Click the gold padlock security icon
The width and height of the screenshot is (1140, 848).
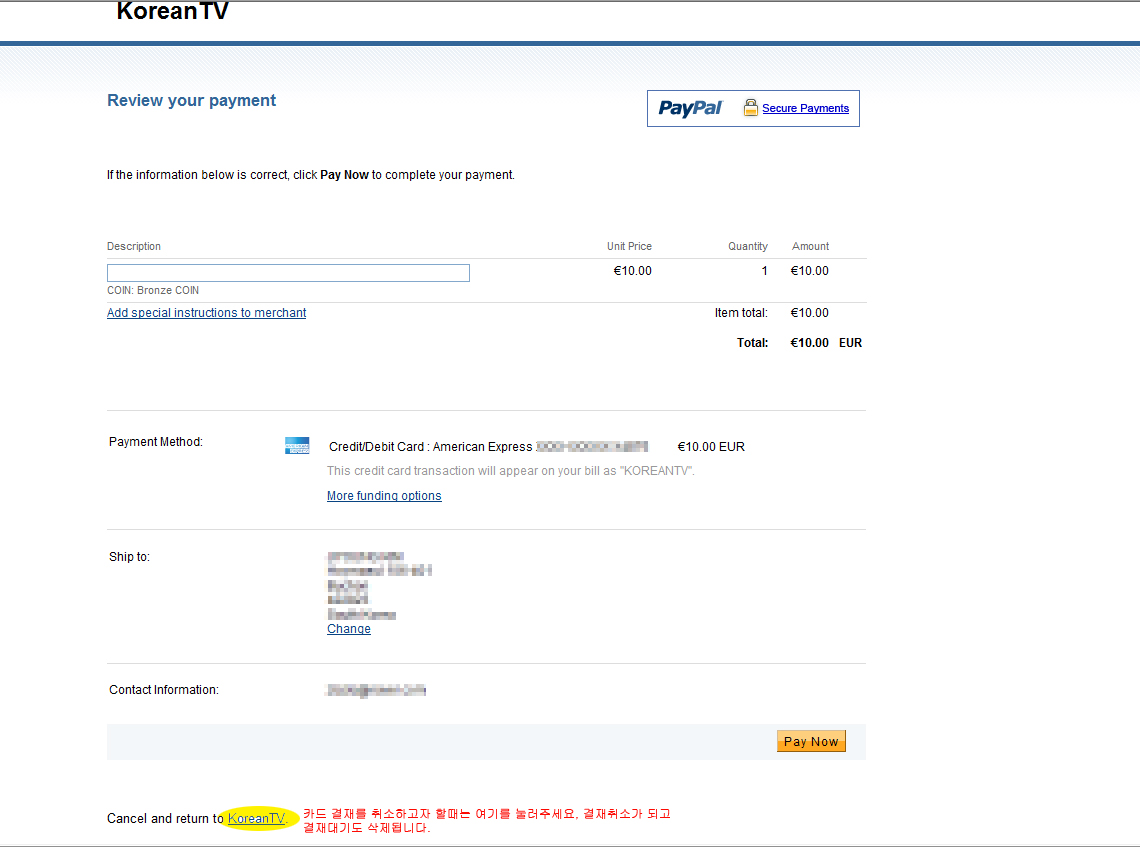tap(750, 108)
